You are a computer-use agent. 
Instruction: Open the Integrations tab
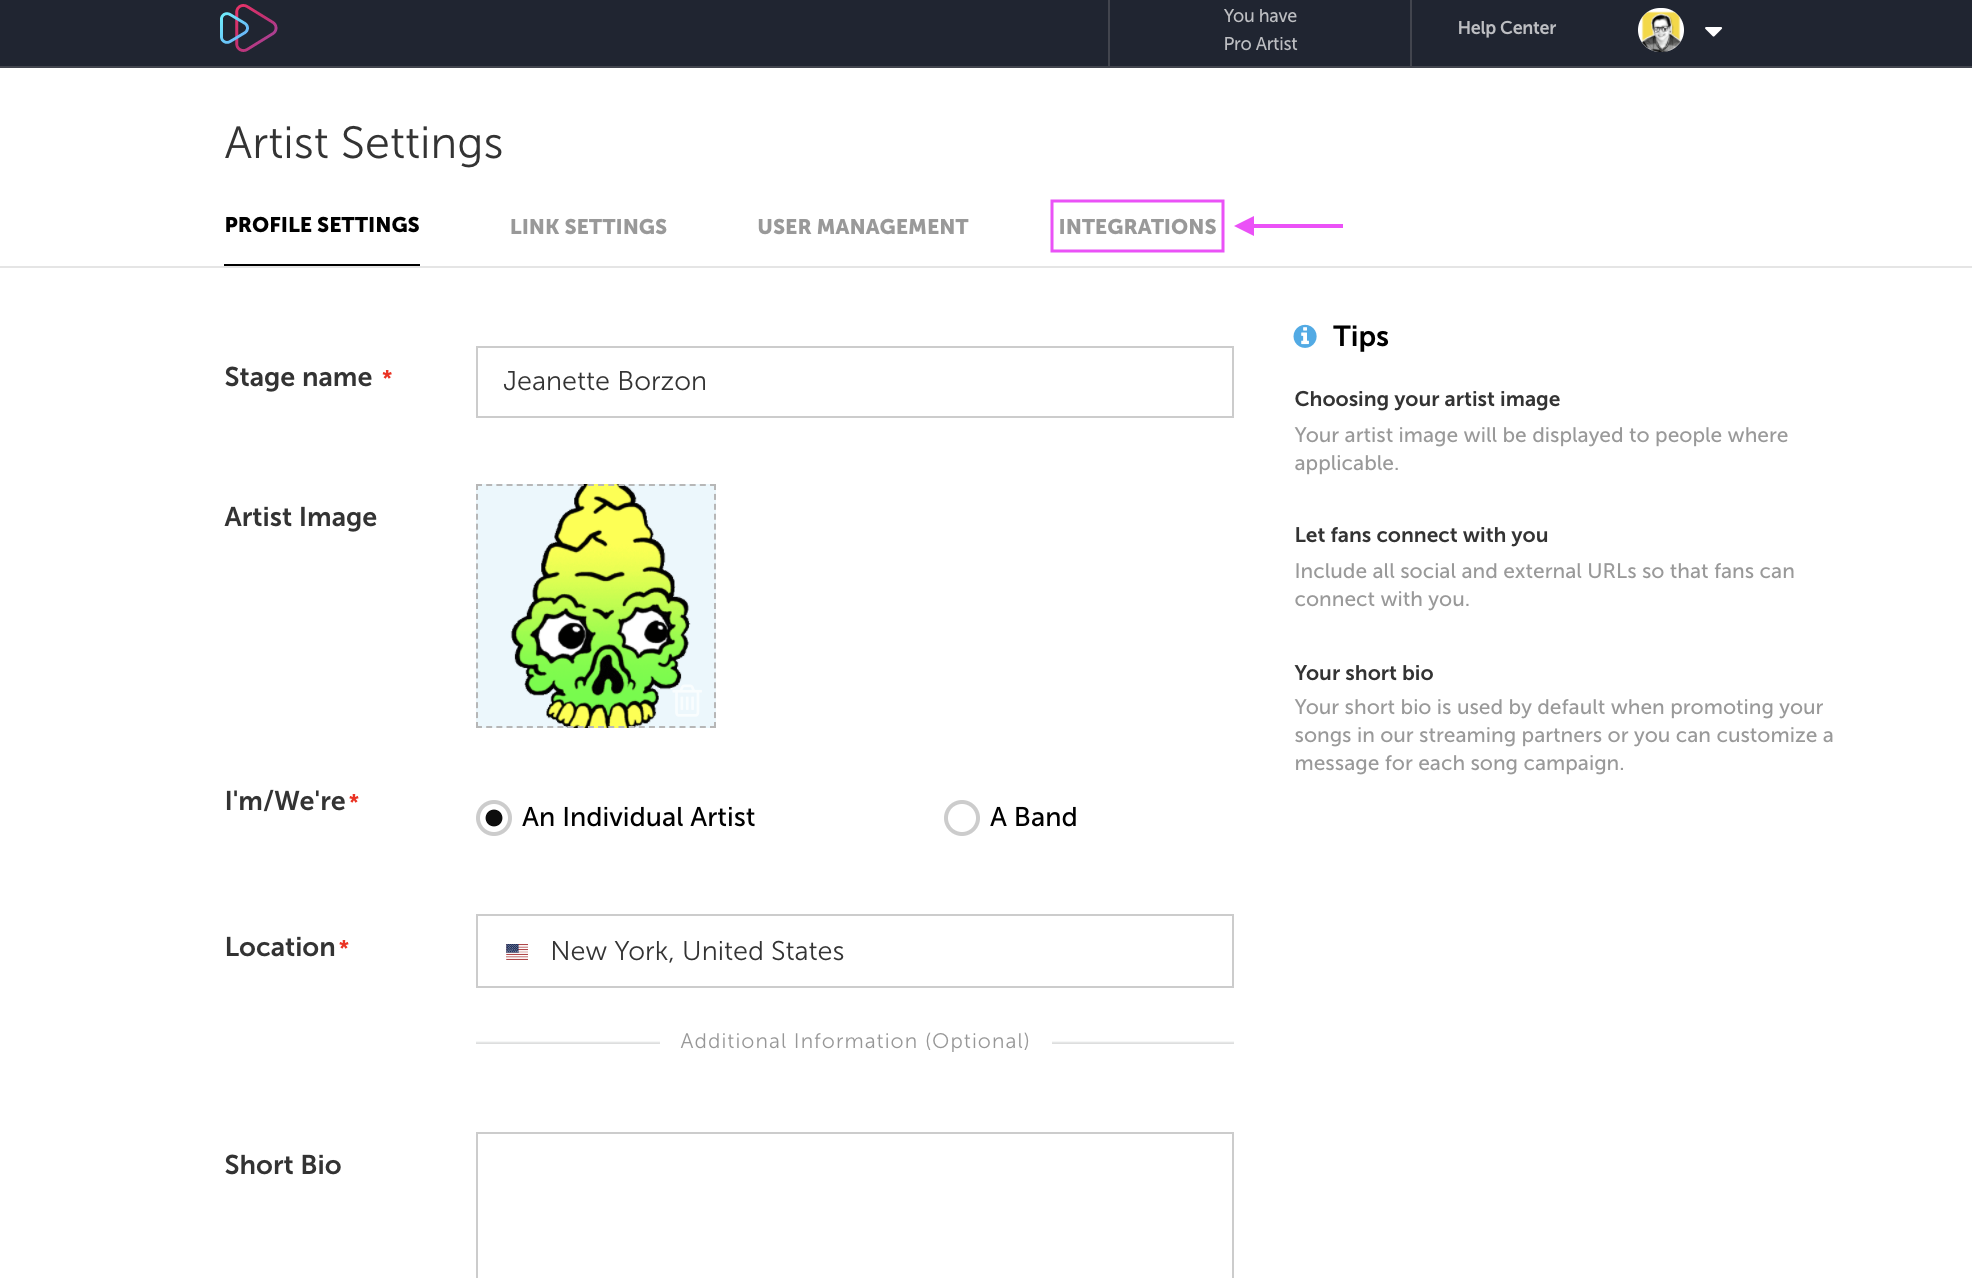coord(1137,227)
